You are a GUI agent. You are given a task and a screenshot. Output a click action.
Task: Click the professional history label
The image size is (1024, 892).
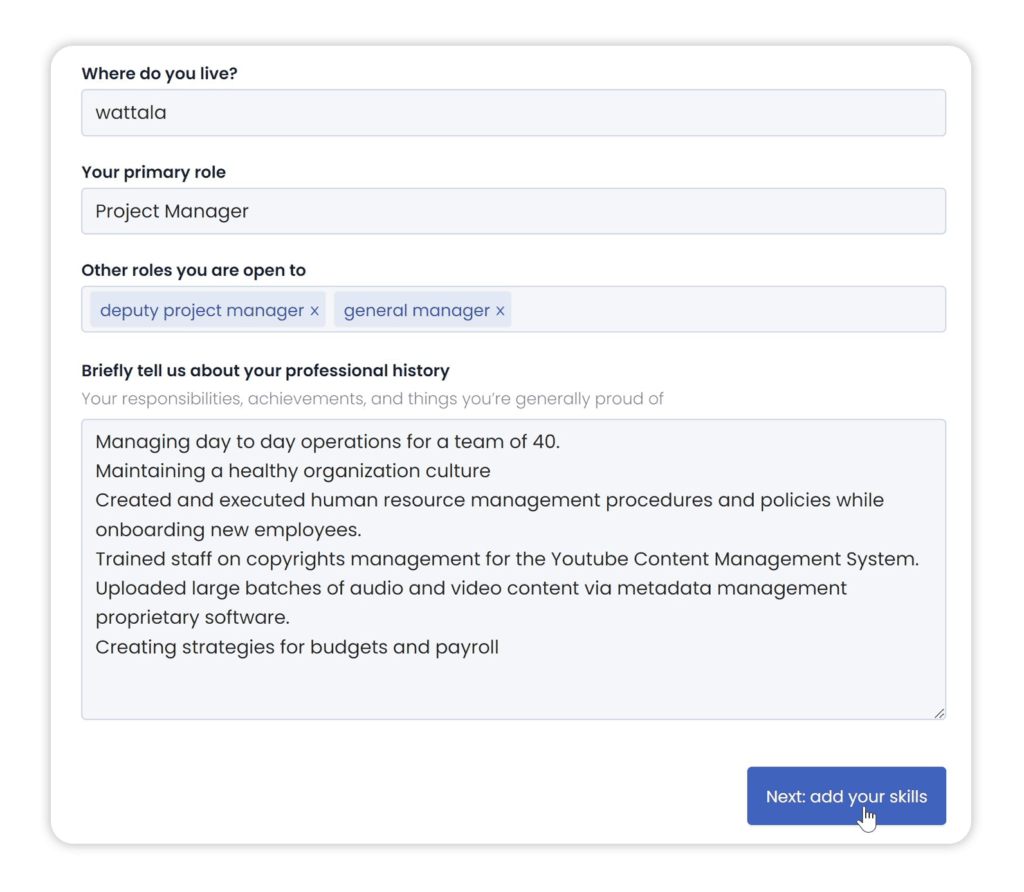click(265, 370)
